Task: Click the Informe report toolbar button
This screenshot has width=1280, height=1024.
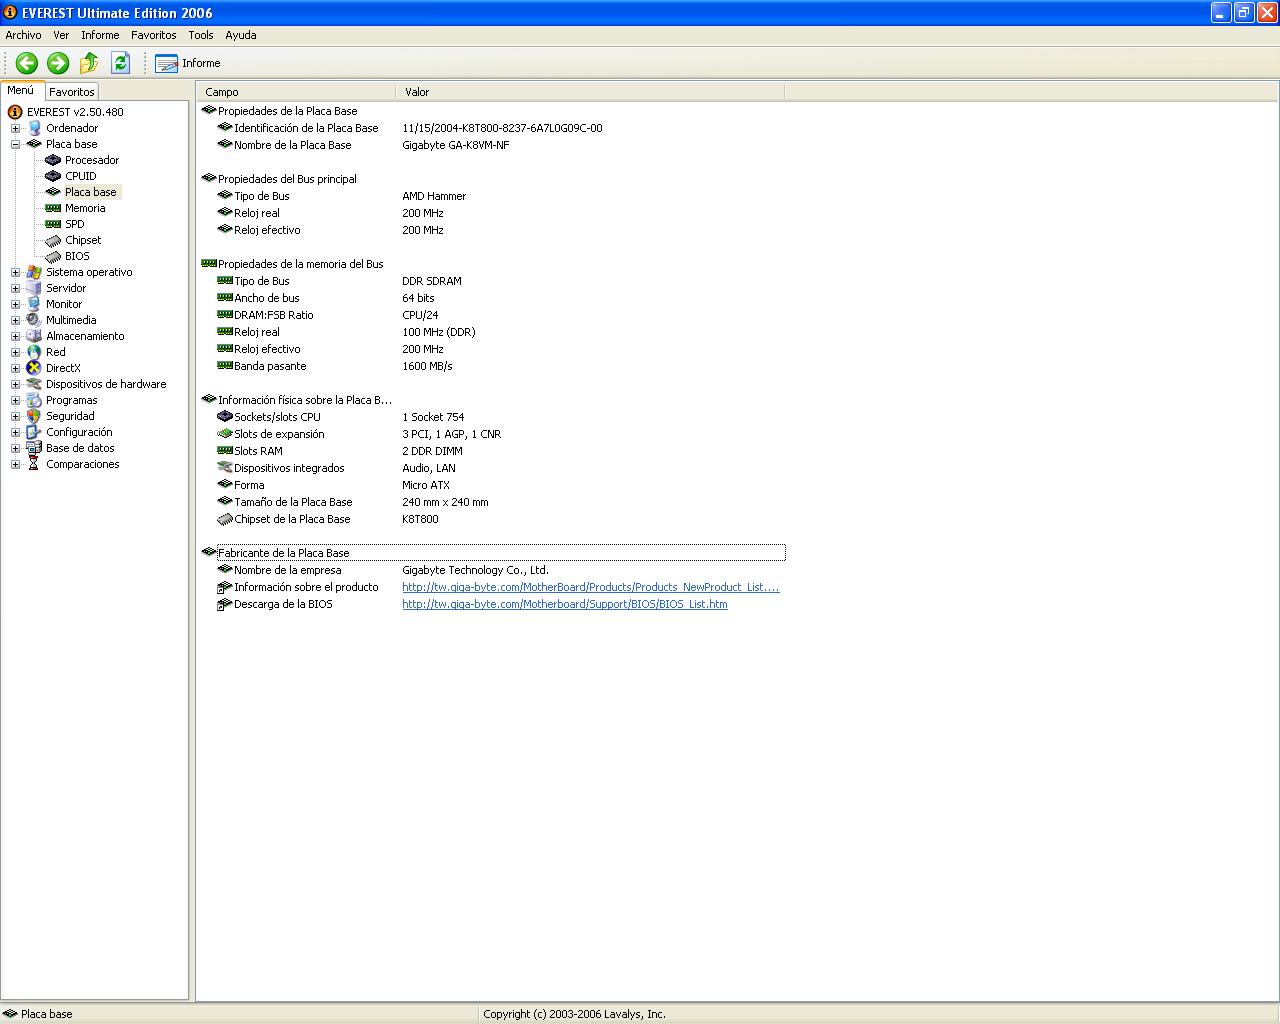Action: point(188,63)
